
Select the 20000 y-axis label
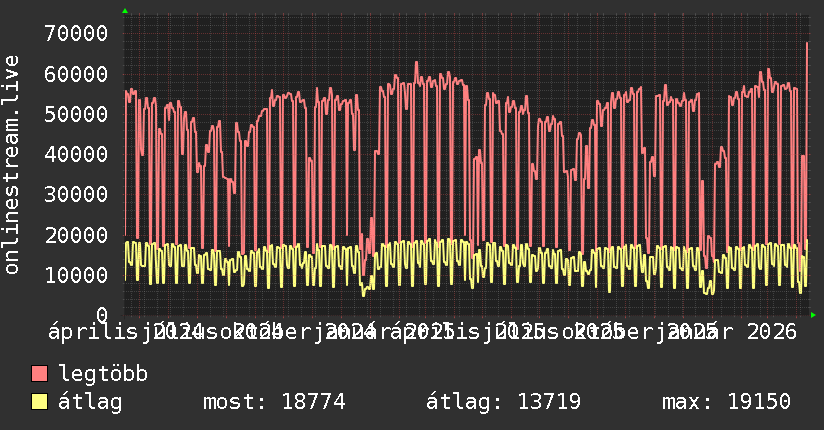76,235
